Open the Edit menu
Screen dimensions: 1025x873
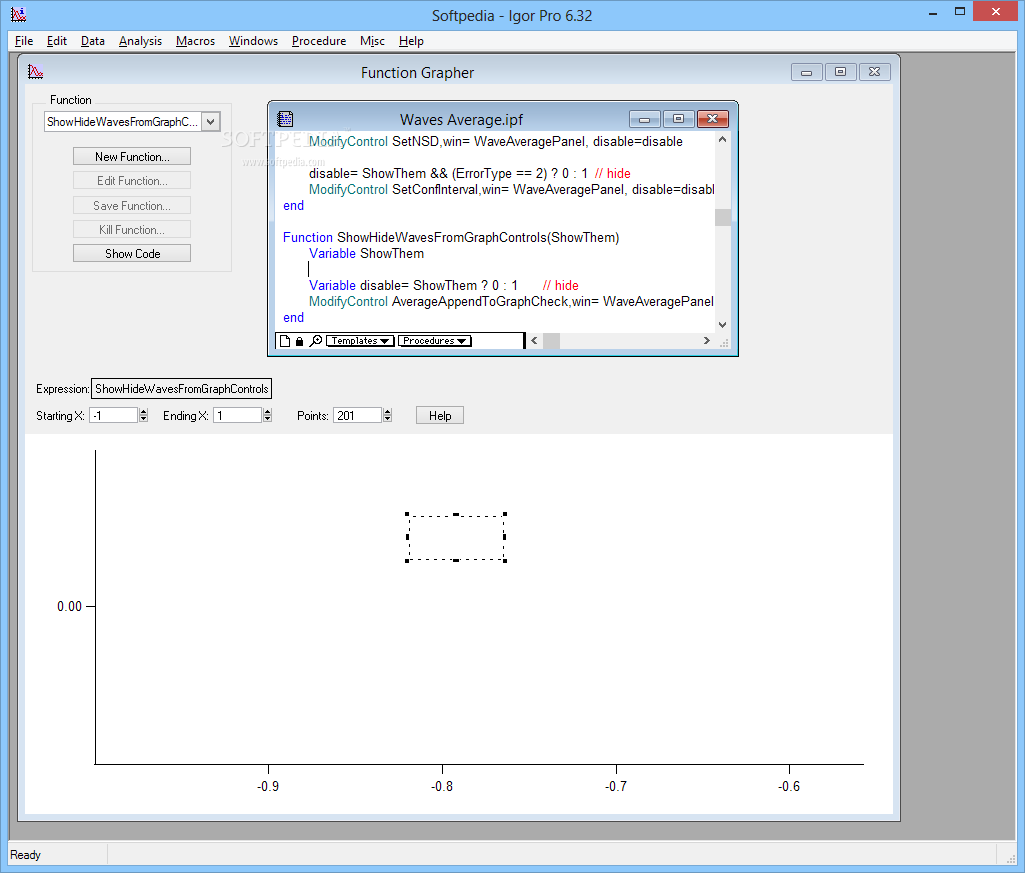click(x=57, y=41)
